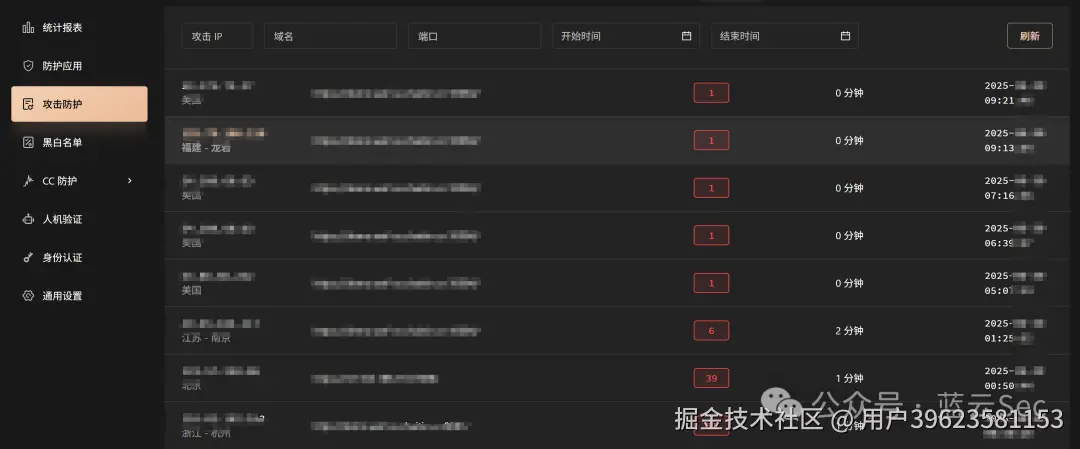
Task: Click the 0 分钟 cell in 福建 - 龙岩 row
Action: point(849,140)
